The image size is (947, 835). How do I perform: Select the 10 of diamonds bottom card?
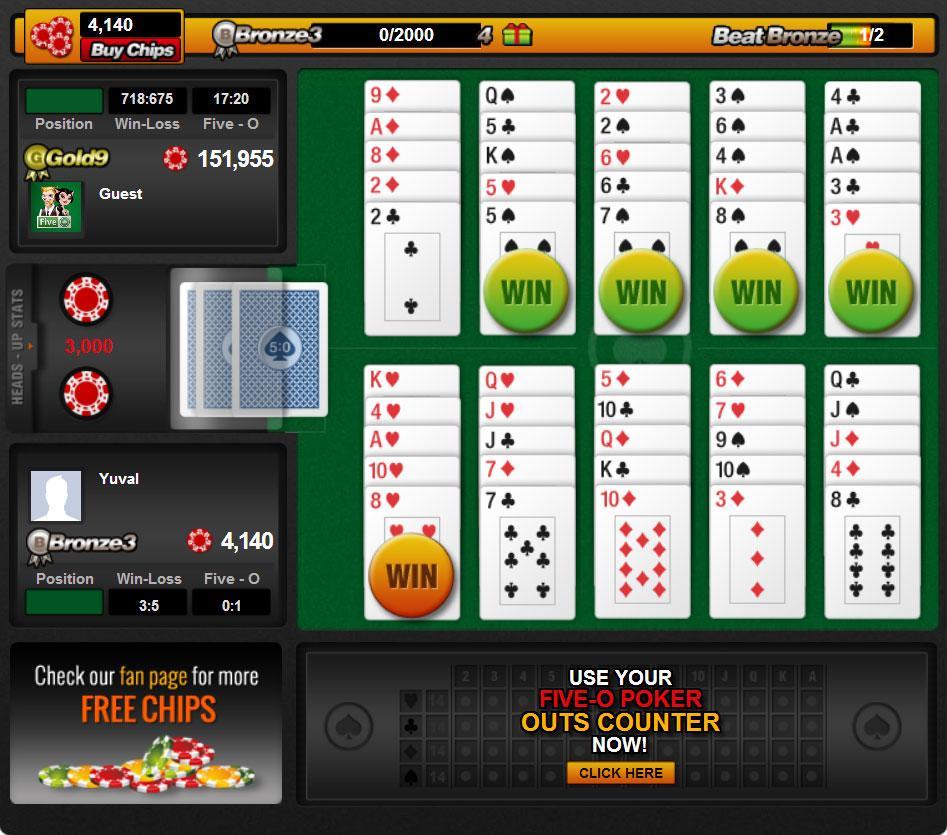pyautogui.click(x=642, y=552)
